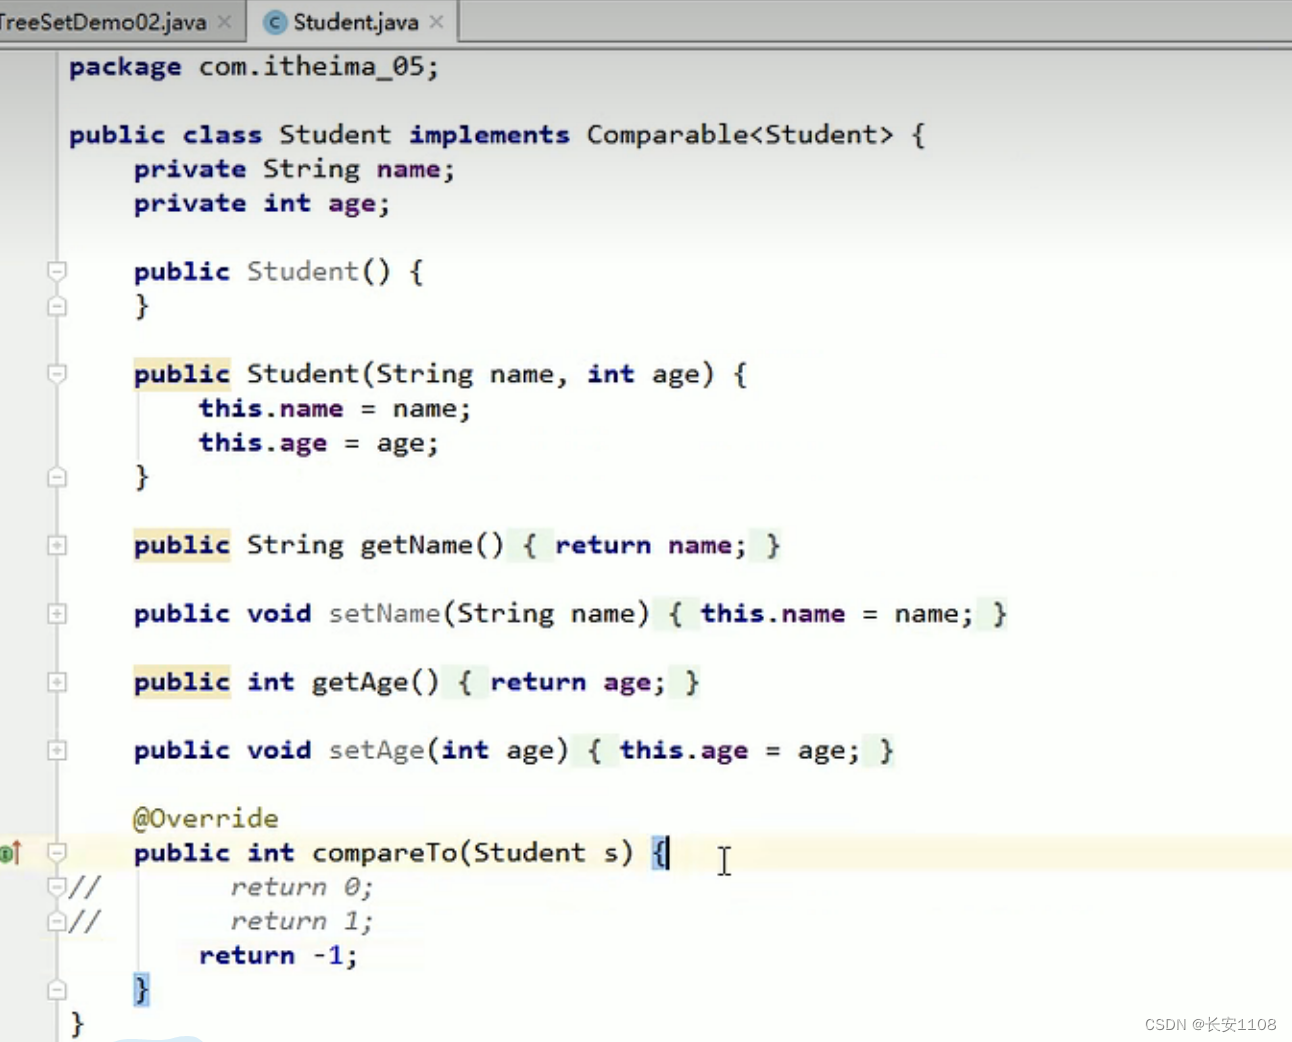
Task: Select the Student.java tab
Action: [x=355, y=21]
